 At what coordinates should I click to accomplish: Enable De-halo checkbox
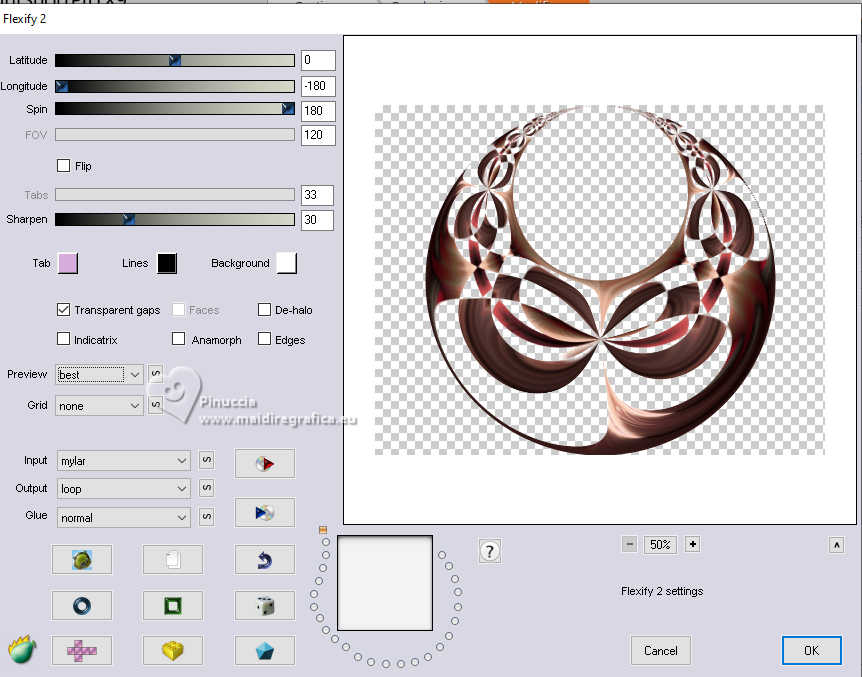click(x=264, y=310)
